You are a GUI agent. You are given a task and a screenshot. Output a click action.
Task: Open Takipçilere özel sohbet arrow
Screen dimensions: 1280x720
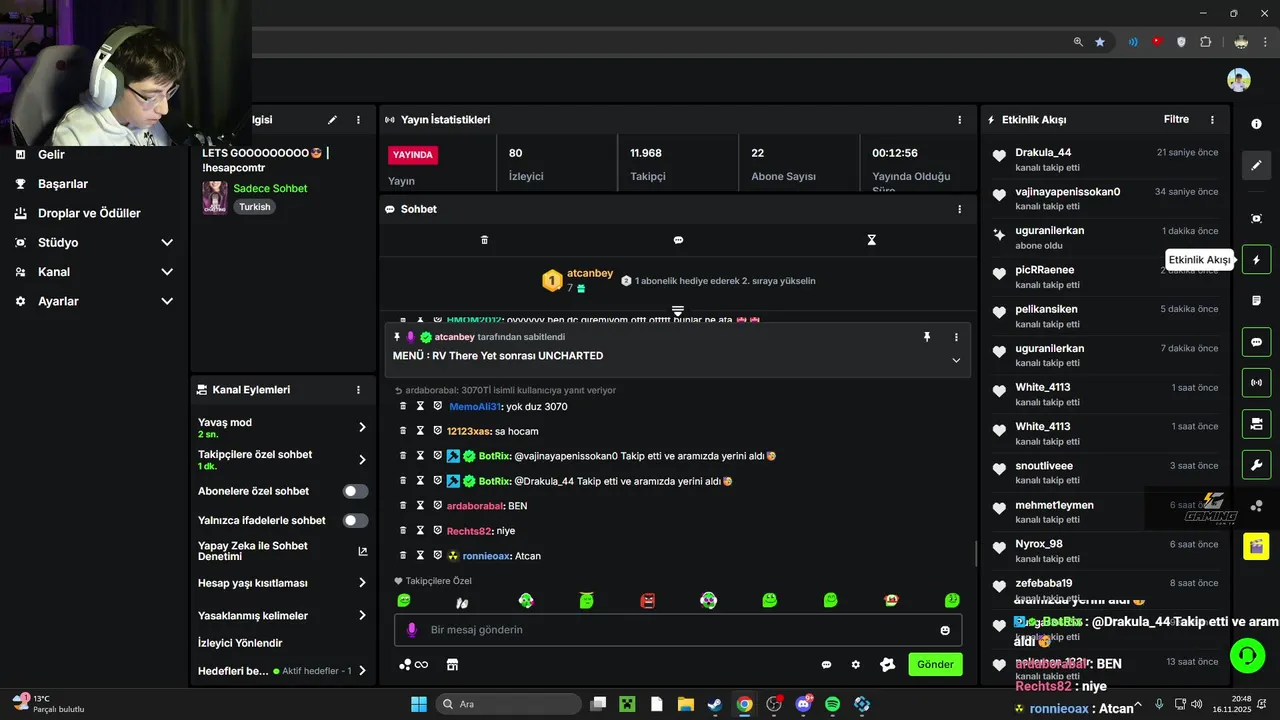[x=362, y=460]
